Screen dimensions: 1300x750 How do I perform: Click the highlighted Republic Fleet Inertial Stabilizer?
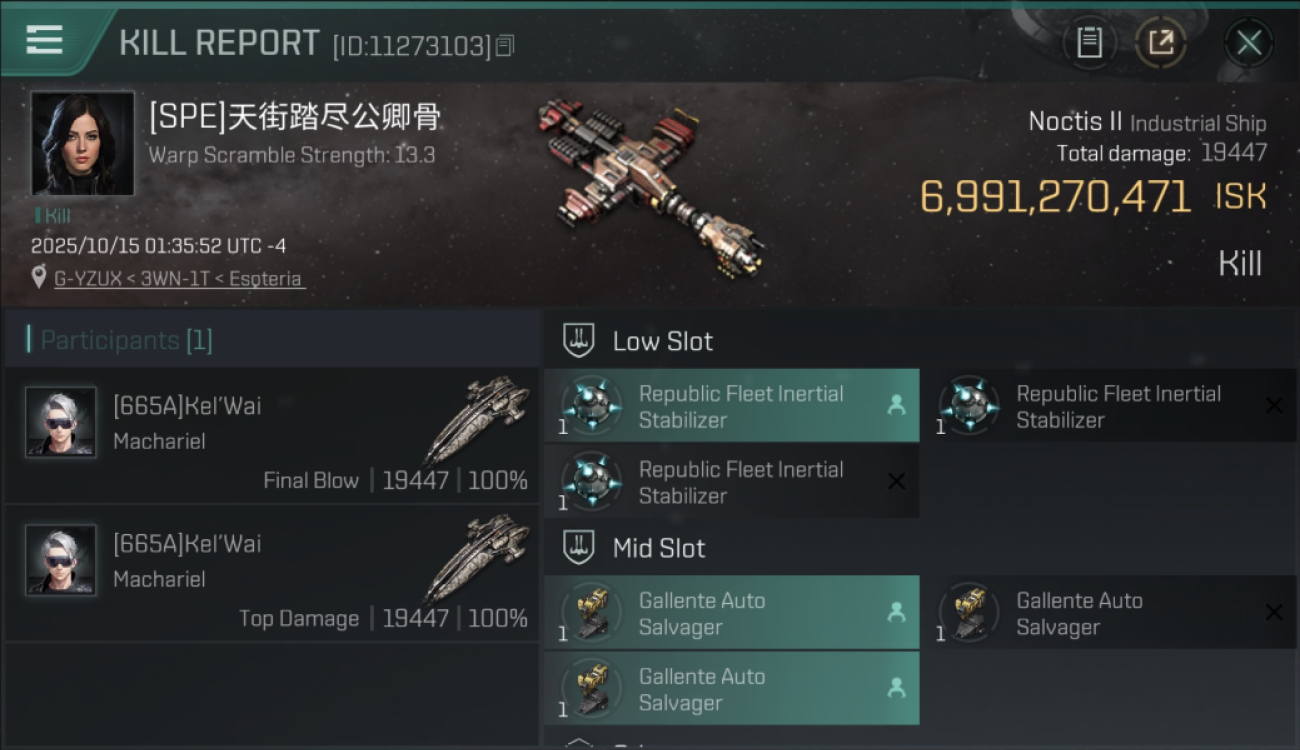(731, 406)
